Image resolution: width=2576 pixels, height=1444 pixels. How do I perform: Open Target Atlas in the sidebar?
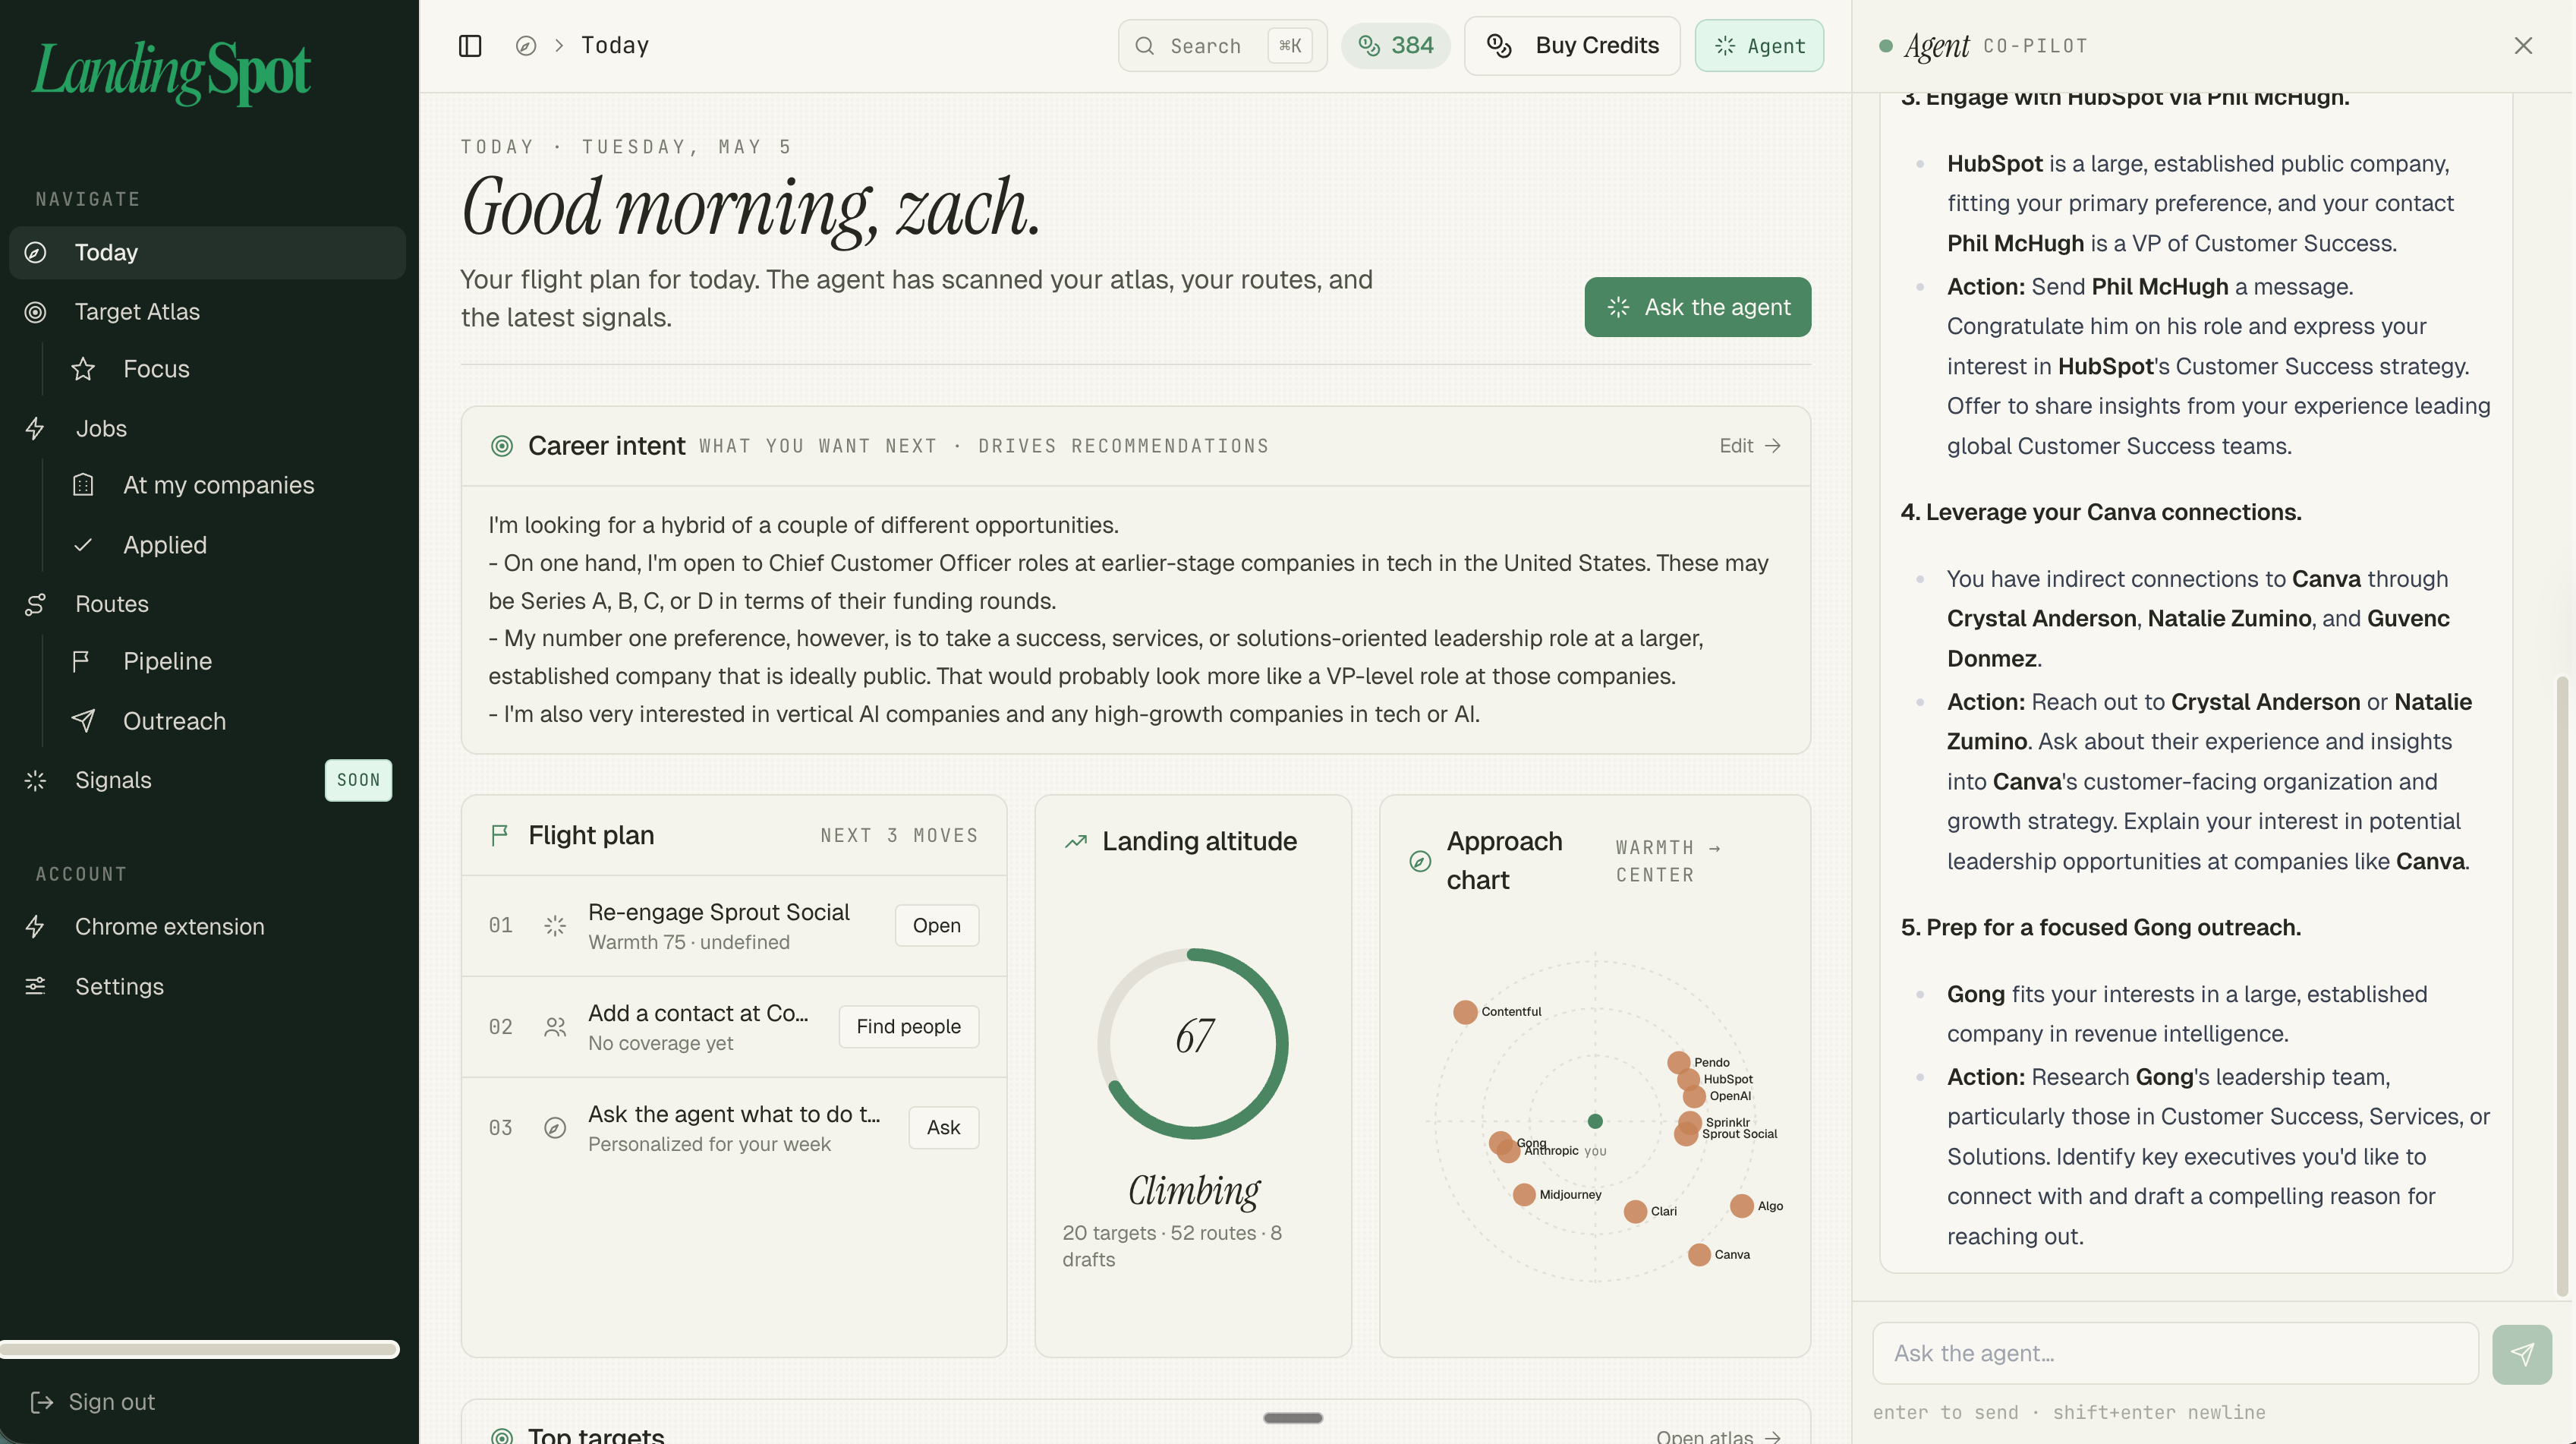(x=207, y=312)
